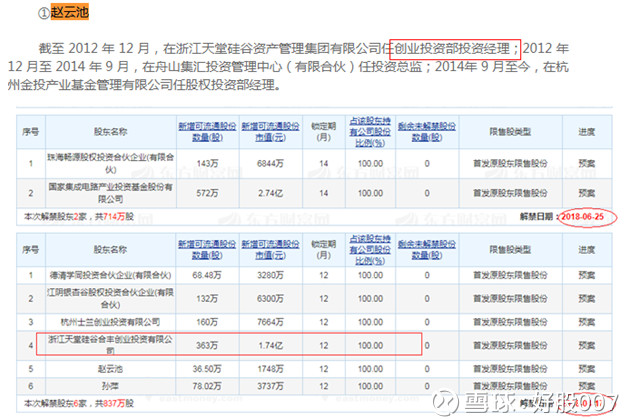This screenshot has width=629, height=420.
Task: Select shareholder 珠海畅源股权投资合伙企业 in first table
Action: [111, 163]
